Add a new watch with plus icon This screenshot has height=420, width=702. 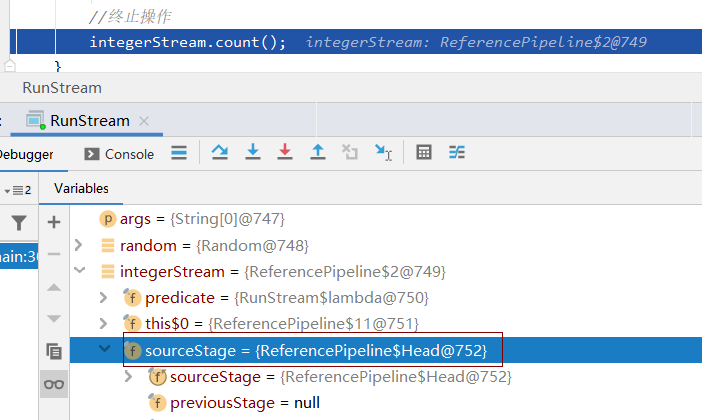pos(54,222)
